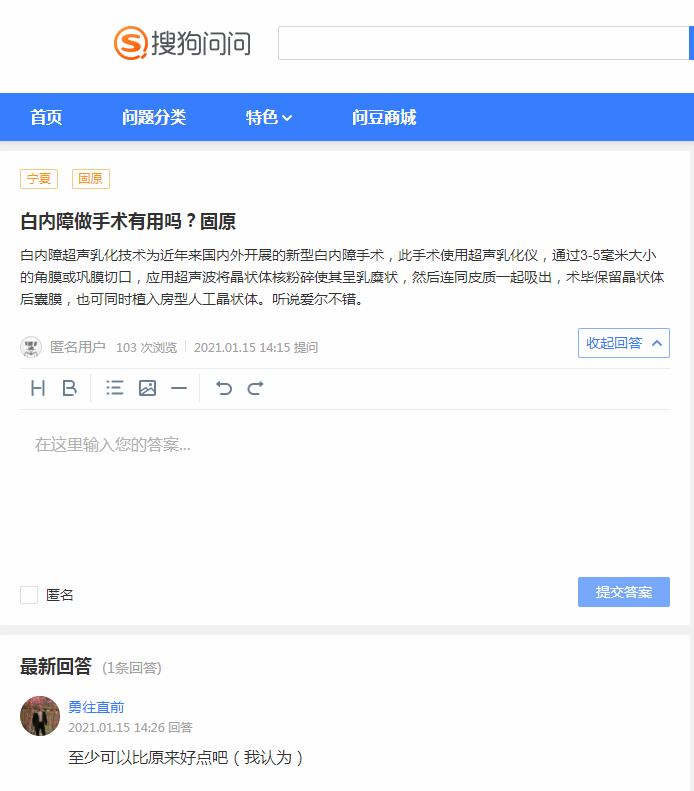This screenshot has width=694, height=791.
Task: Open the 勇往直前 user profile link
Action: [96, 707]
